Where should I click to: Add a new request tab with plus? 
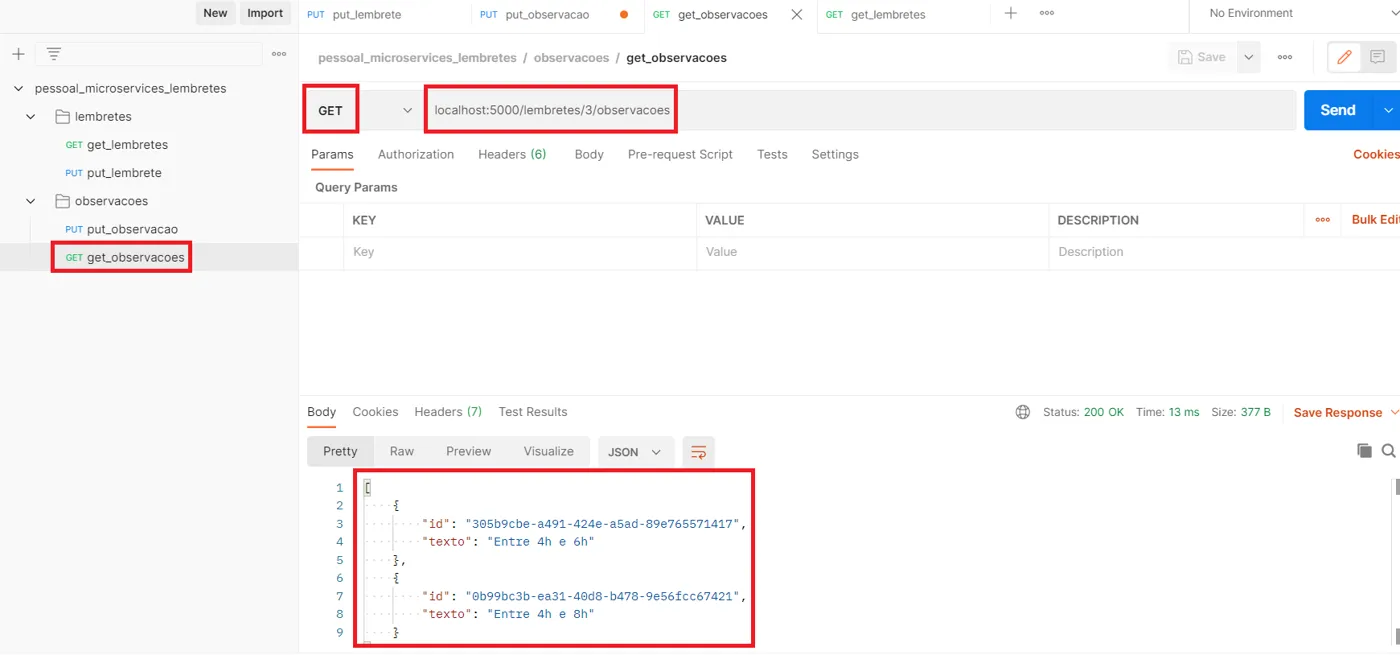click(x=1011, y=13)
